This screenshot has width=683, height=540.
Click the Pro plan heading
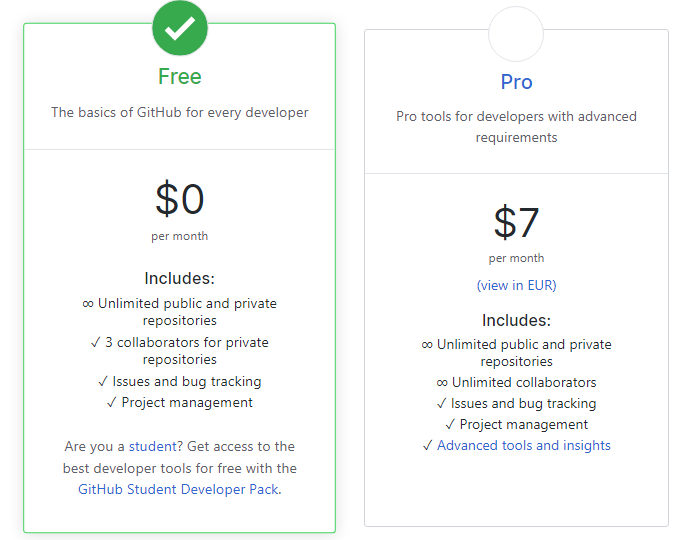coord(516,82)
